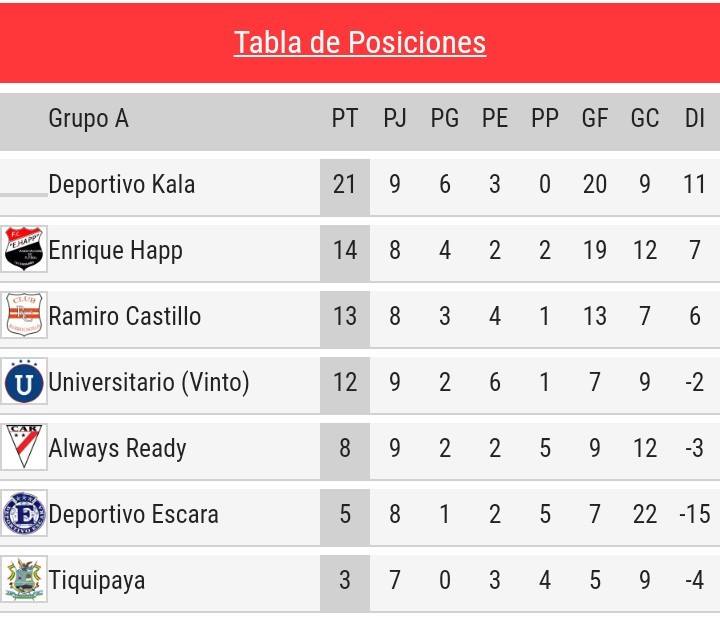The height and width of the screenshot is (619, 720).
Task: Click the Enrique Happ club crest
Action: pos(24,248)
